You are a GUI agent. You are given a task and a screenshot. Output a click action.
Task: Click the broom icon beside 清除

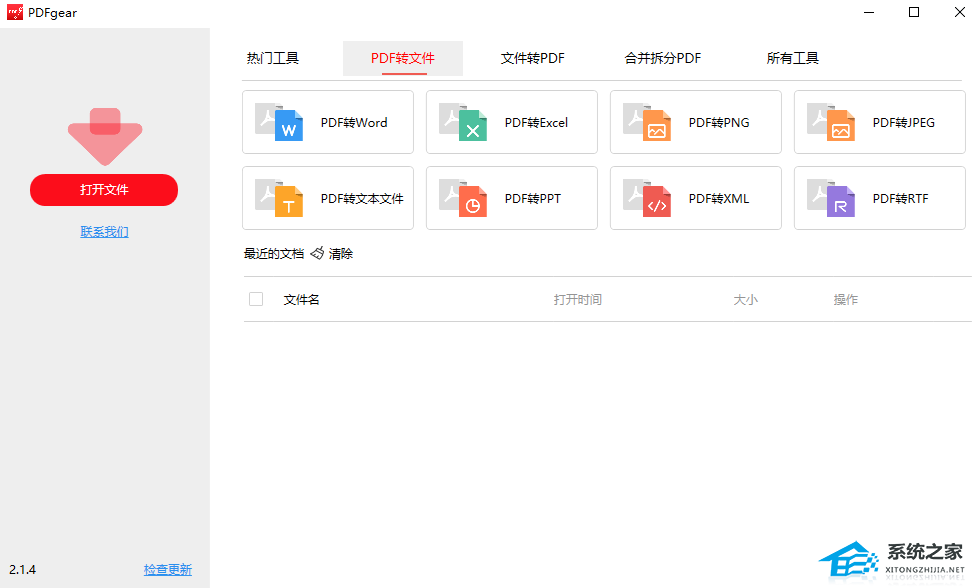317,254
